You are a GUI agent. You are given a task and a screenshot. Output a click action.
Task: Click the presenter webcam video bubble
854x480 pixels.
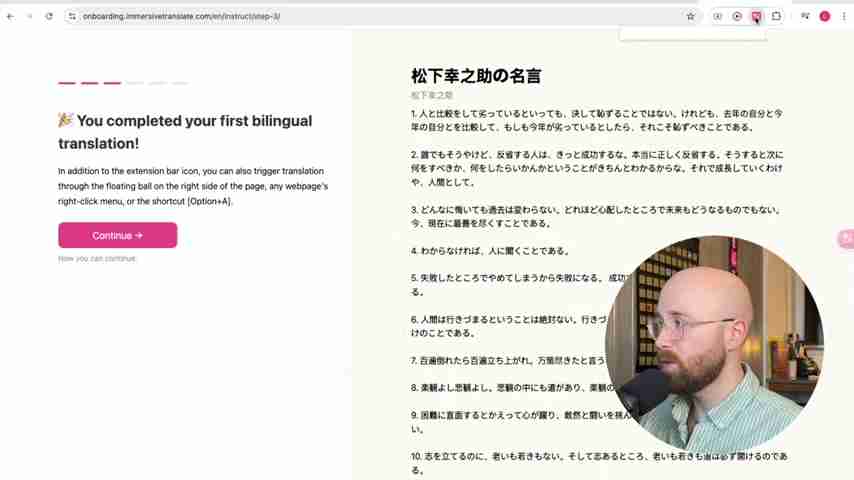[715, 344]
